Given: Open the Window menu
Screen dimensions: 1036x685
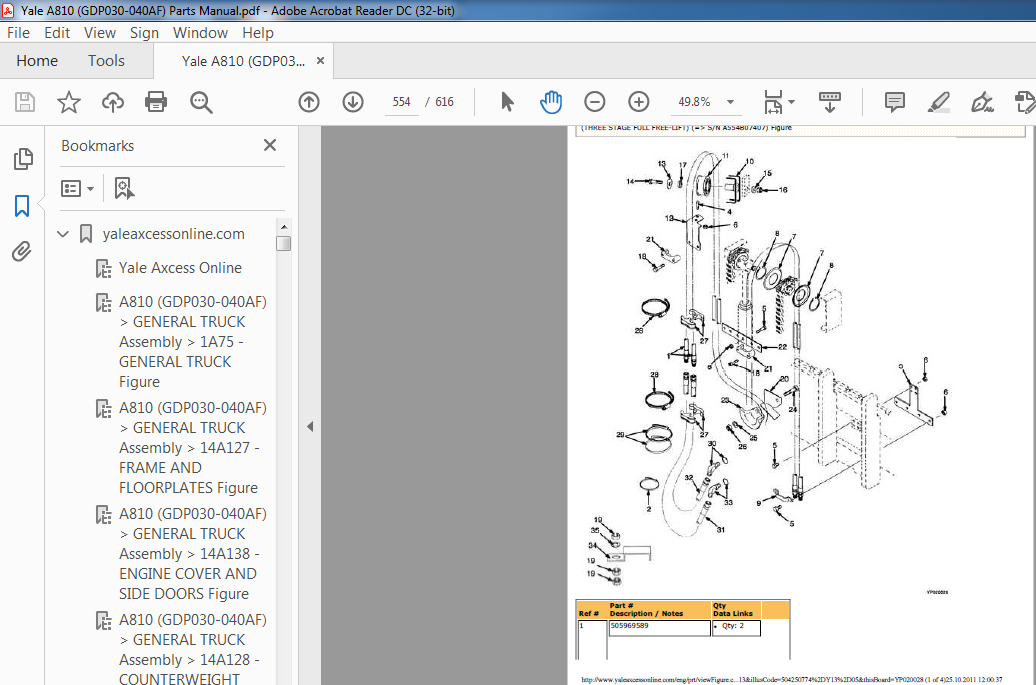Looking at the screenshot, I should [200, 32].
